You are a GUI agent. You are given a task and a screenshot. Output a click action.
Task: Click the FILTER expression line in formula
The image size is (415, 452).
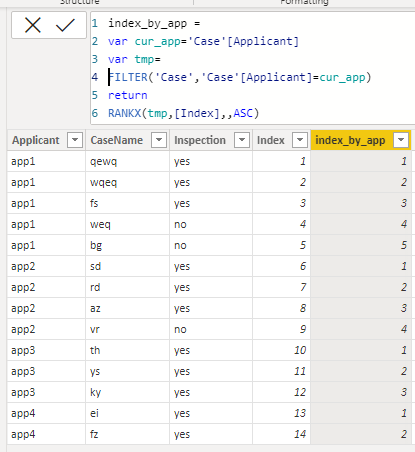pos(240,77)
